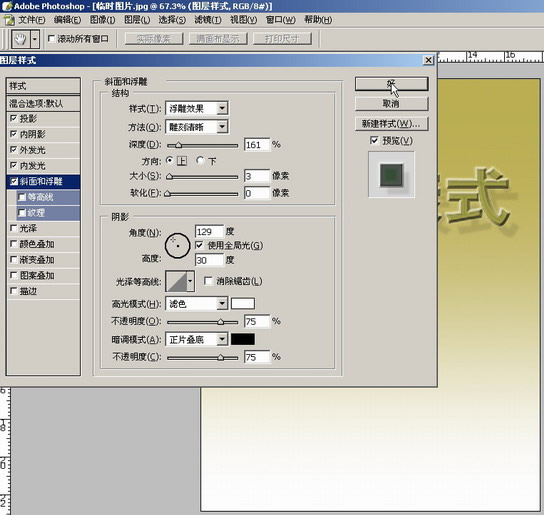
Task: Open the 暗调模式 dropdown showing 正片叠底
Action: 197,339
